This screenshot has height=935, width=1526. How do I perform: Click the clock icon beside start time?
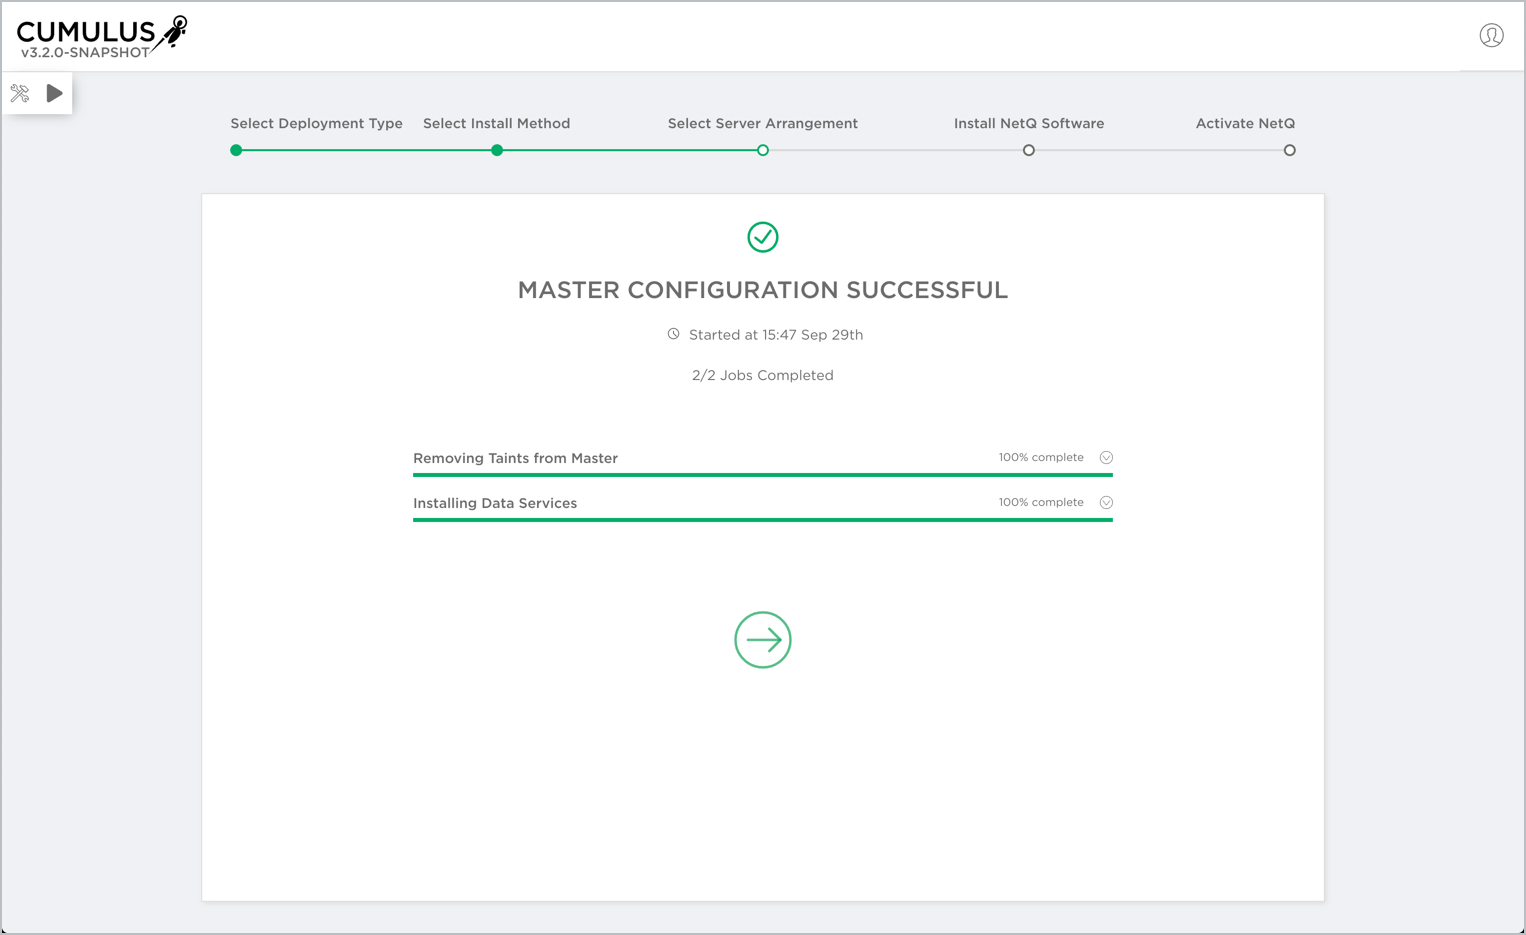674,334
